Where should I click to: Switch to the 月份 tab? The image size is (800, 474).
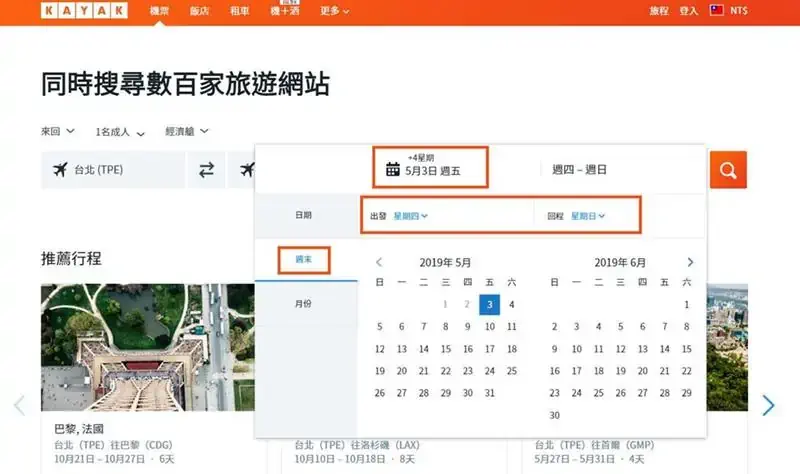coord(303,303)
